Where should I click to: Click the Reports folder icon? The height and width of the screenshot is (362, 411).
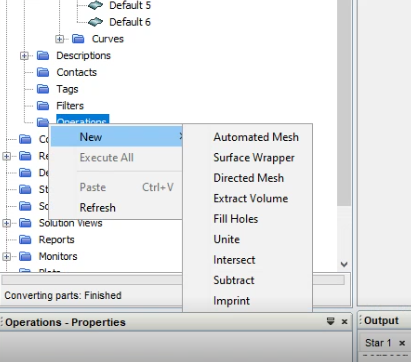click(25, 239)
